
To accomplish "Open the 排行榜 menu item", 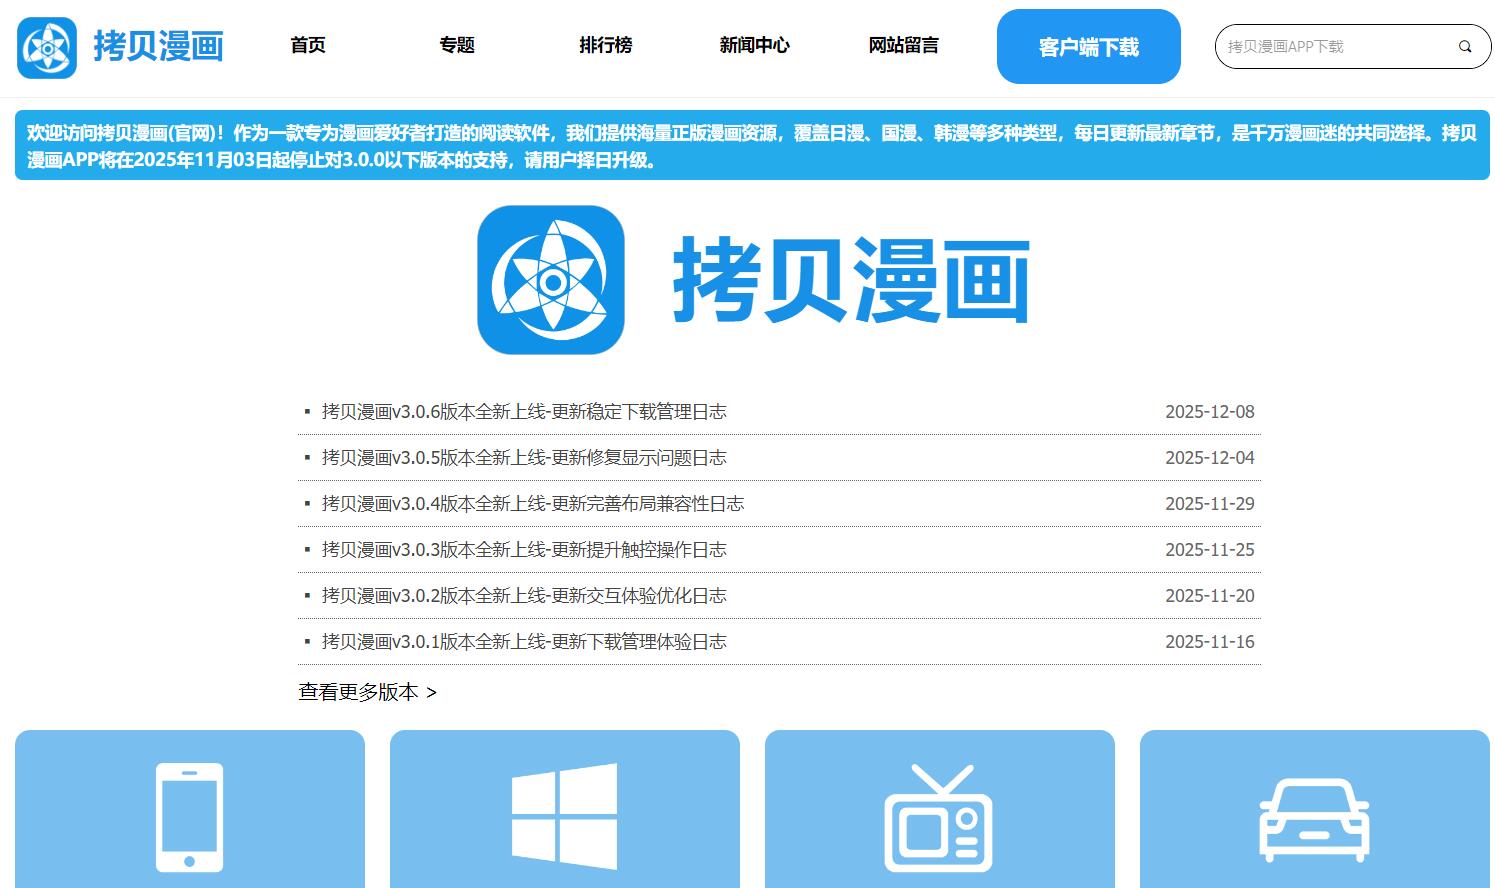I will pos(606,45).
